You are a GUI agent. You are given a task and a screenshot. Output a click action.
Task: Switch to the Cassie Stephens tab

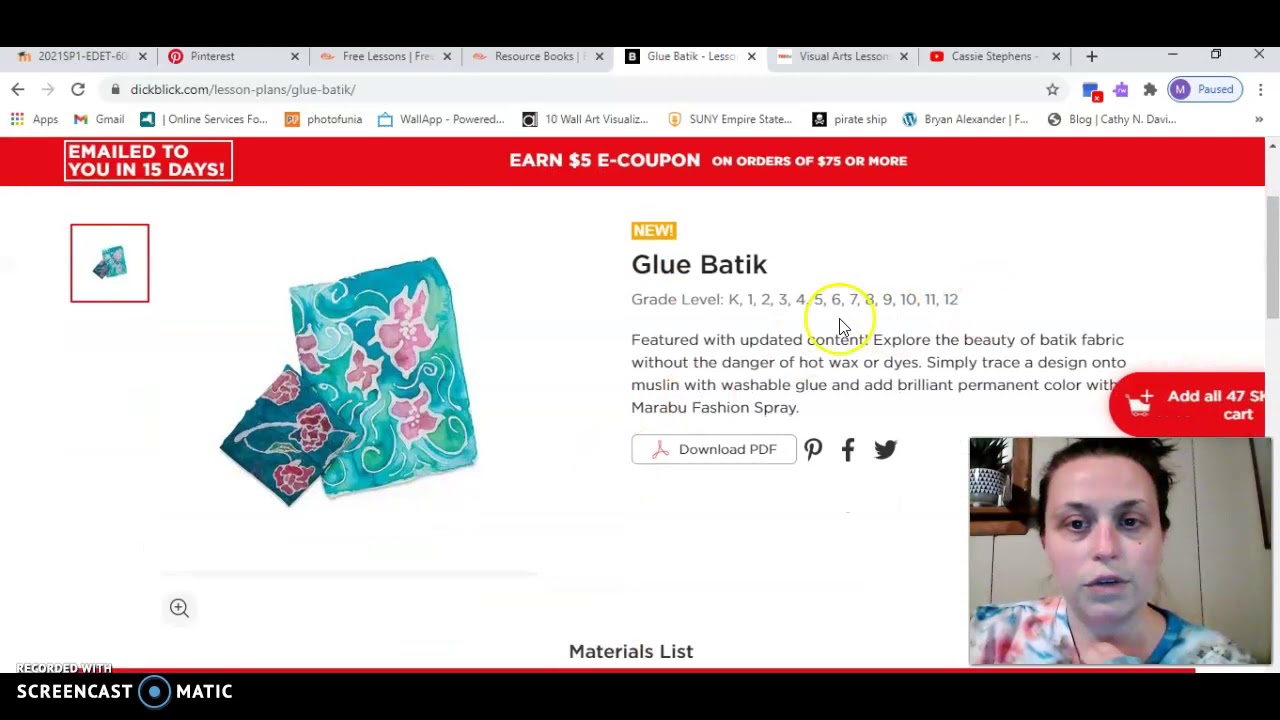pos(994,56)
